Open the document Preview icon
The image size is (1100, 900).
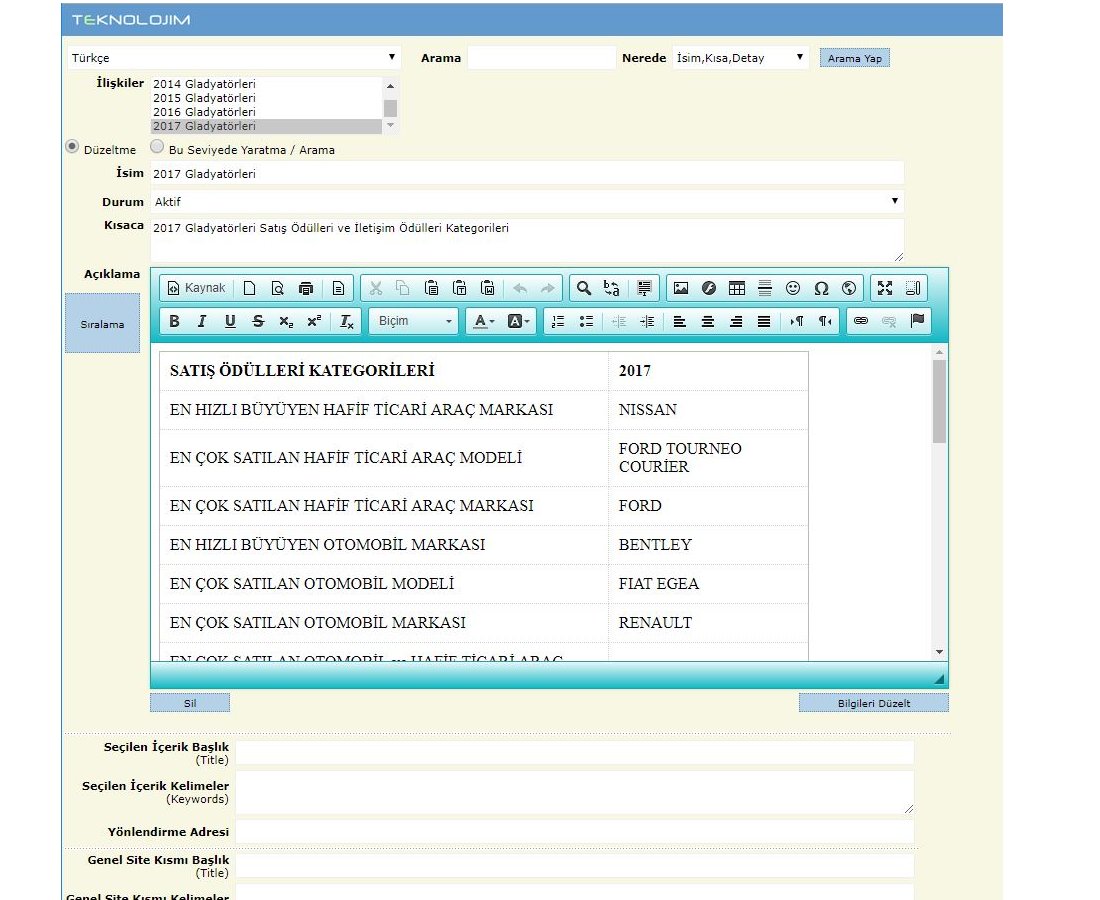point(278,288)
